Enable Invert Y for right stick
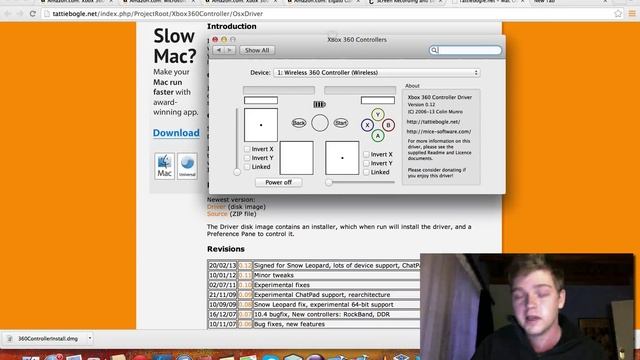Viewport: 640px width, 360px height. pos(366,163)
